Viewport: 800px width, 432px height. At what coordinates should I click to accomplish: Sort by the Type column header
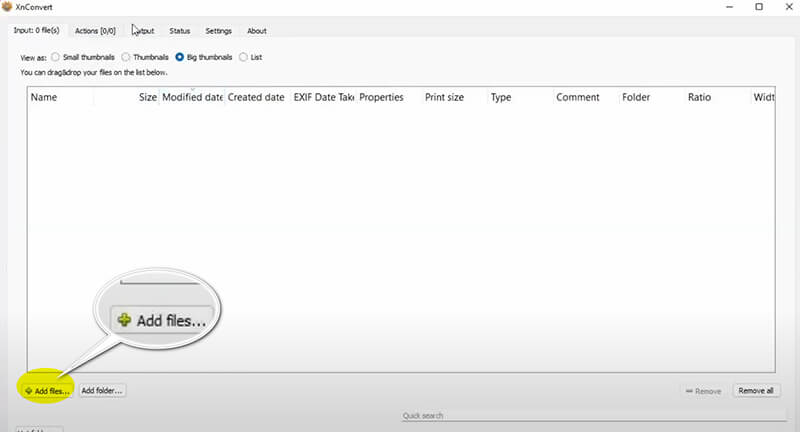click(521, 97)
